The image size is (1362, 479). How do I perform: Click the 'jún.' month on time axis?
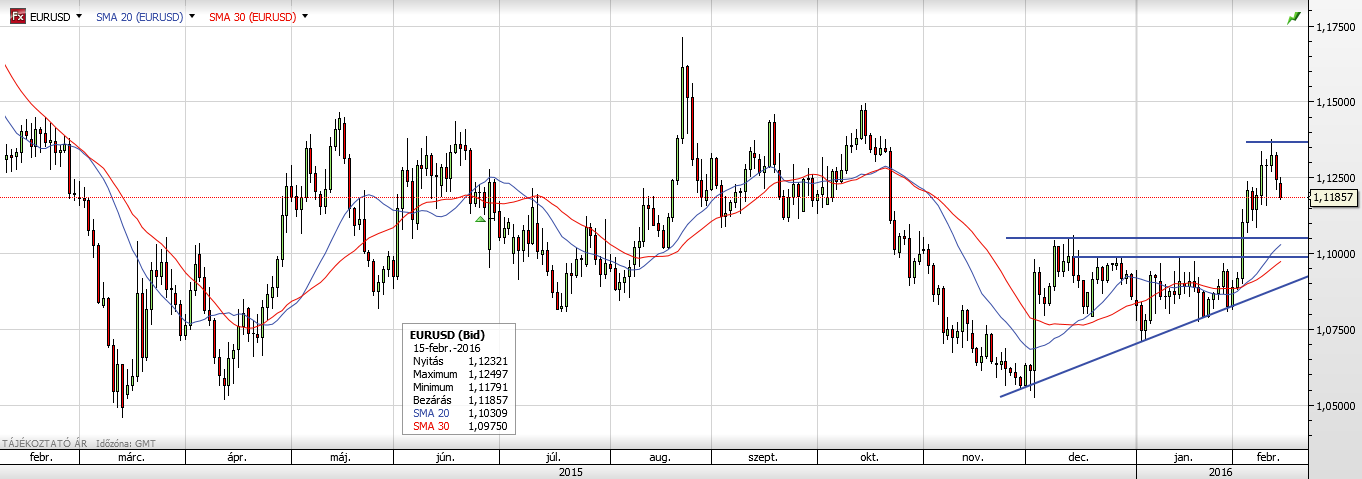[445, 457]
